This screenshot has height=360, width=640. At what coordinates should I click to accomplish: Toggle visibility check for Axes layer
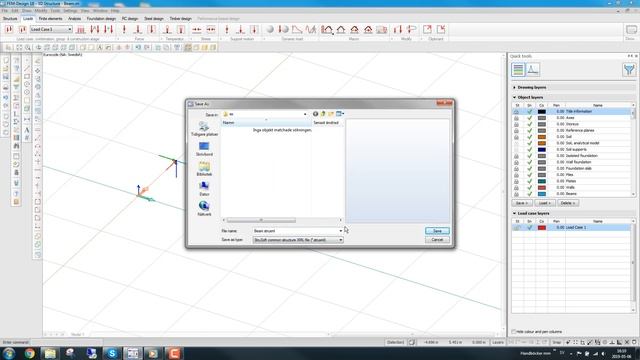click(x=529, y=118)
